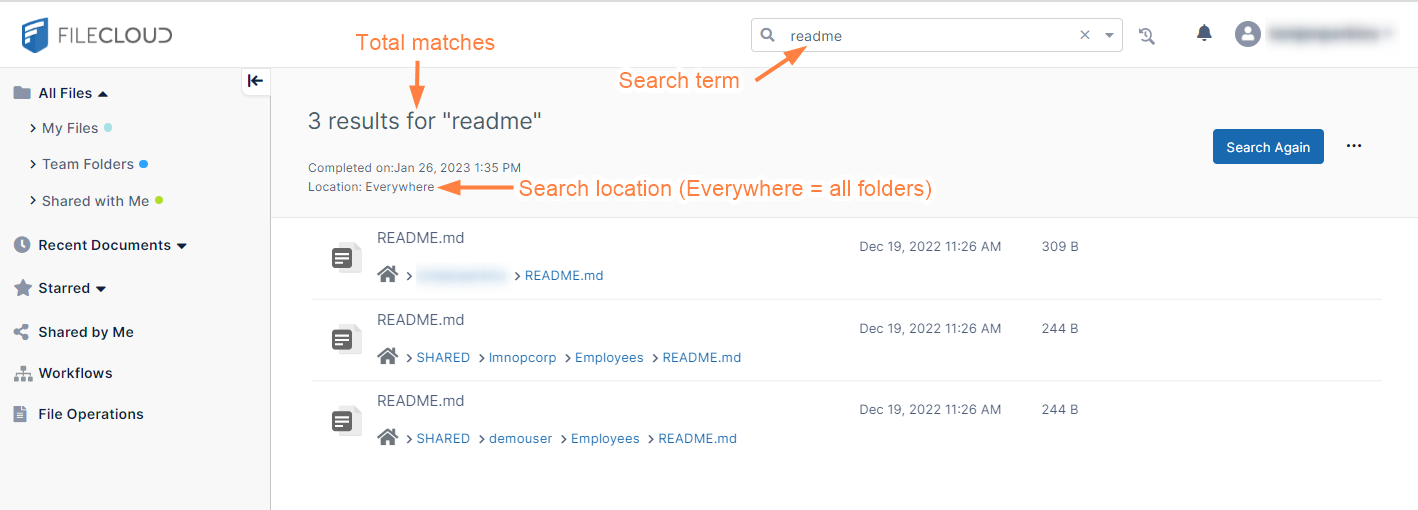Viewport: 1418px width, 510px height.
Task: Open the search options dropdown arrow
Action: coord(1109,35)
